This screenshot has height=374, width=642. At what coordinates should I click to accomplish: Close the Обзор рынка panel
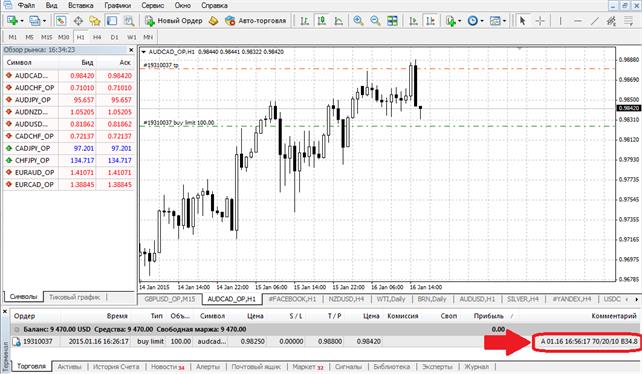(x=131, y=50)
